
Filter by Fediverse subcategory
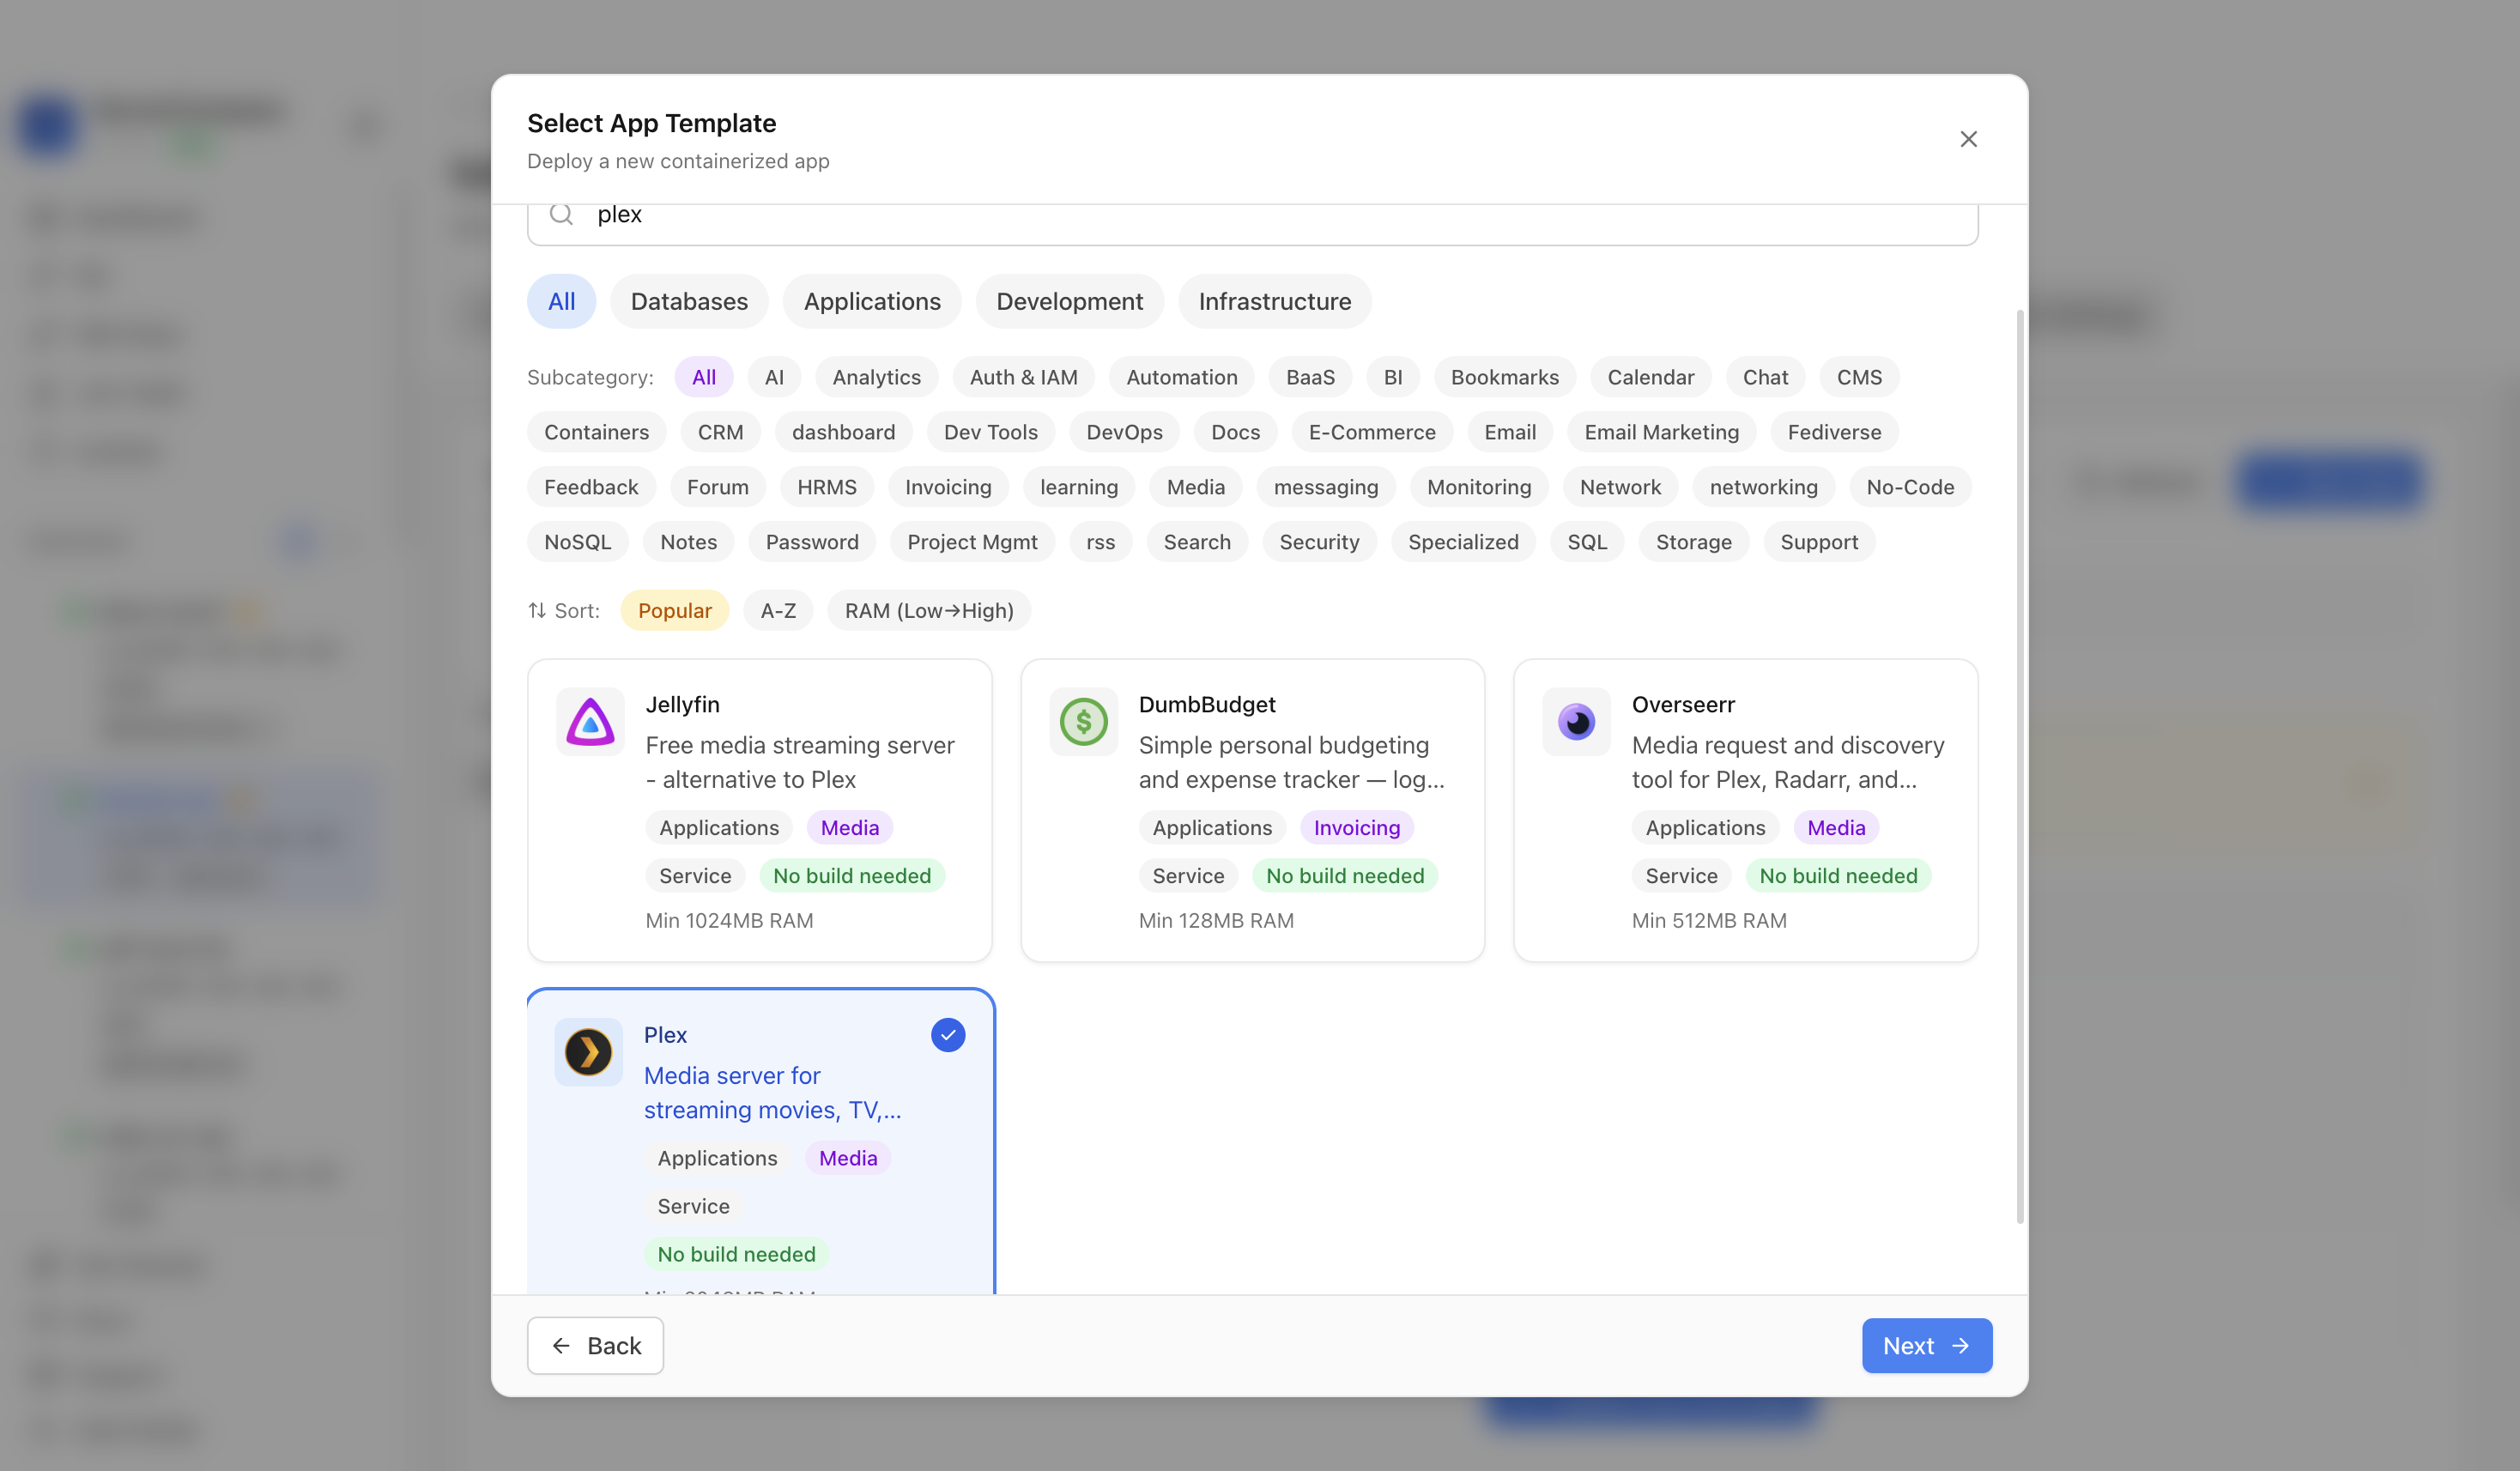coord(1834,432)
